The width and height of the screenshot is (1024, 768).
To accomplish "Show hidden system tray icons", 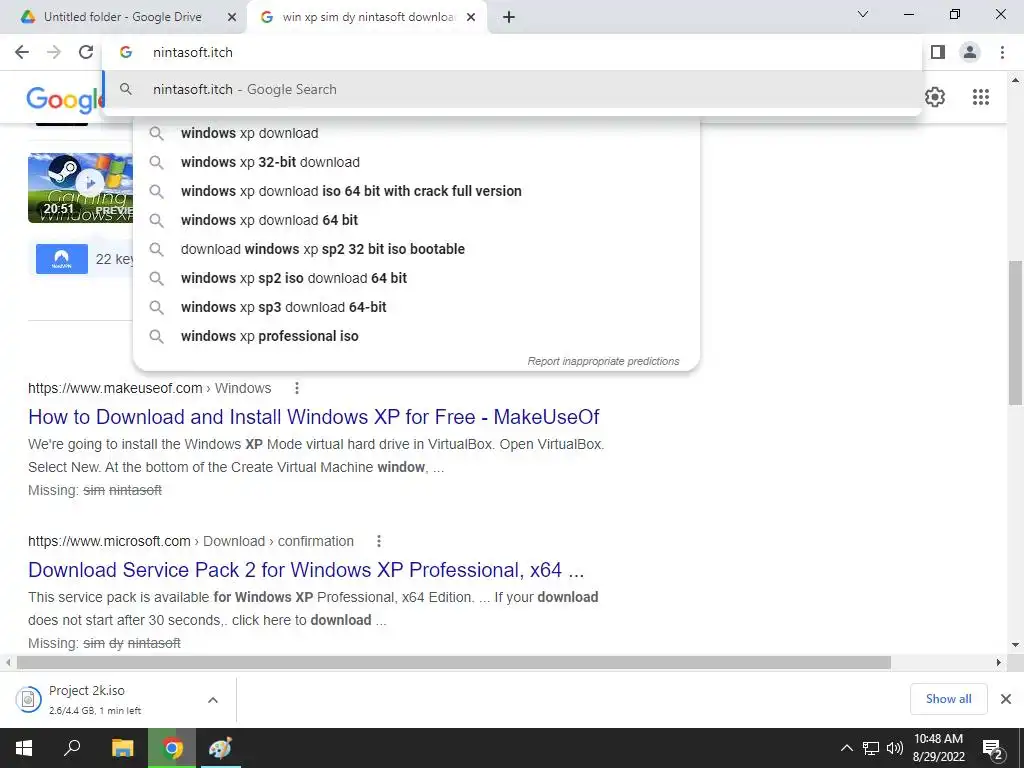I will (x=846, y=748).
